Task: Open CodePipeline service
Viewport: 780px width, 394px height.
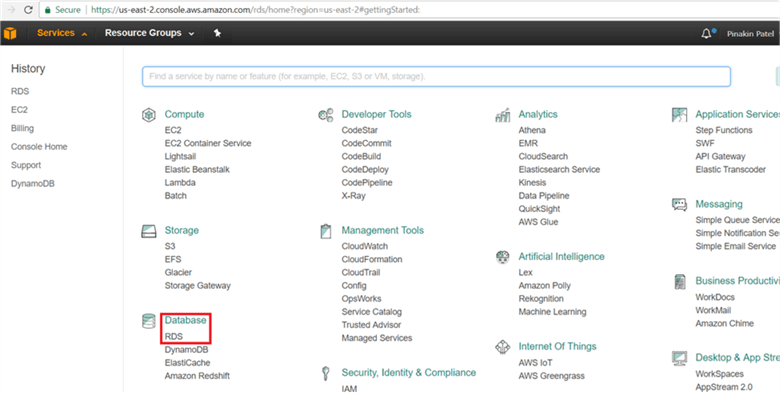Action: click(367, 183)
